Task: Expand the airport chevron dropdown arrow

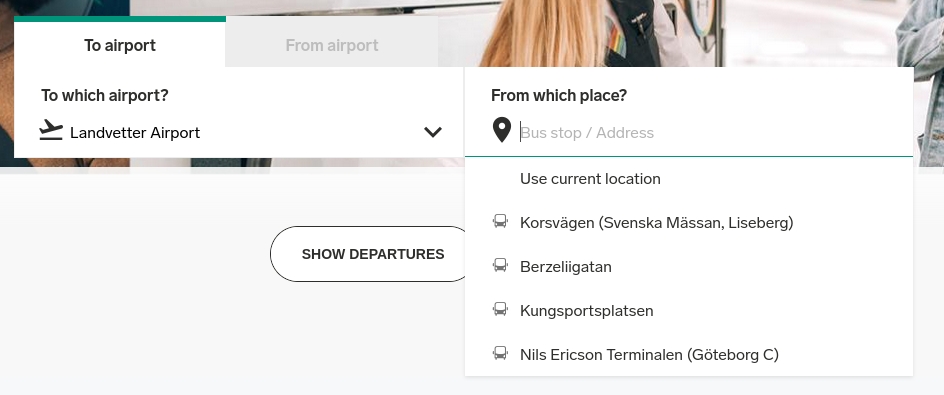Action: coord(433,132)
